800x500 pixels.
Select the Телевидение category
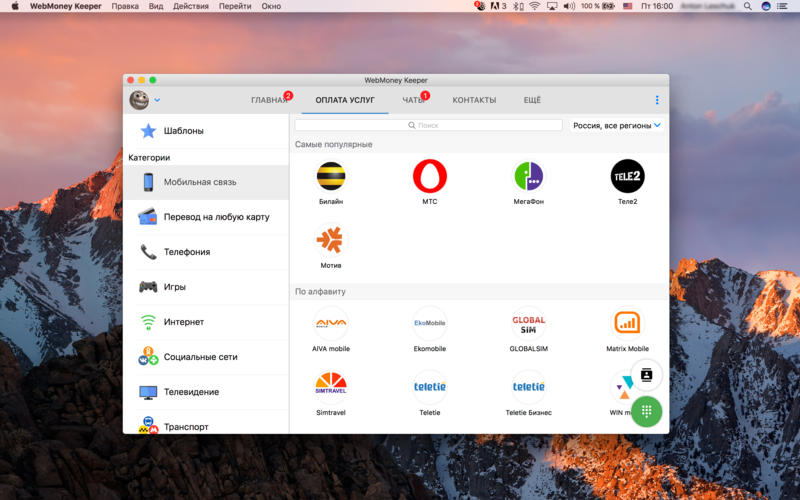pos(206,392)
